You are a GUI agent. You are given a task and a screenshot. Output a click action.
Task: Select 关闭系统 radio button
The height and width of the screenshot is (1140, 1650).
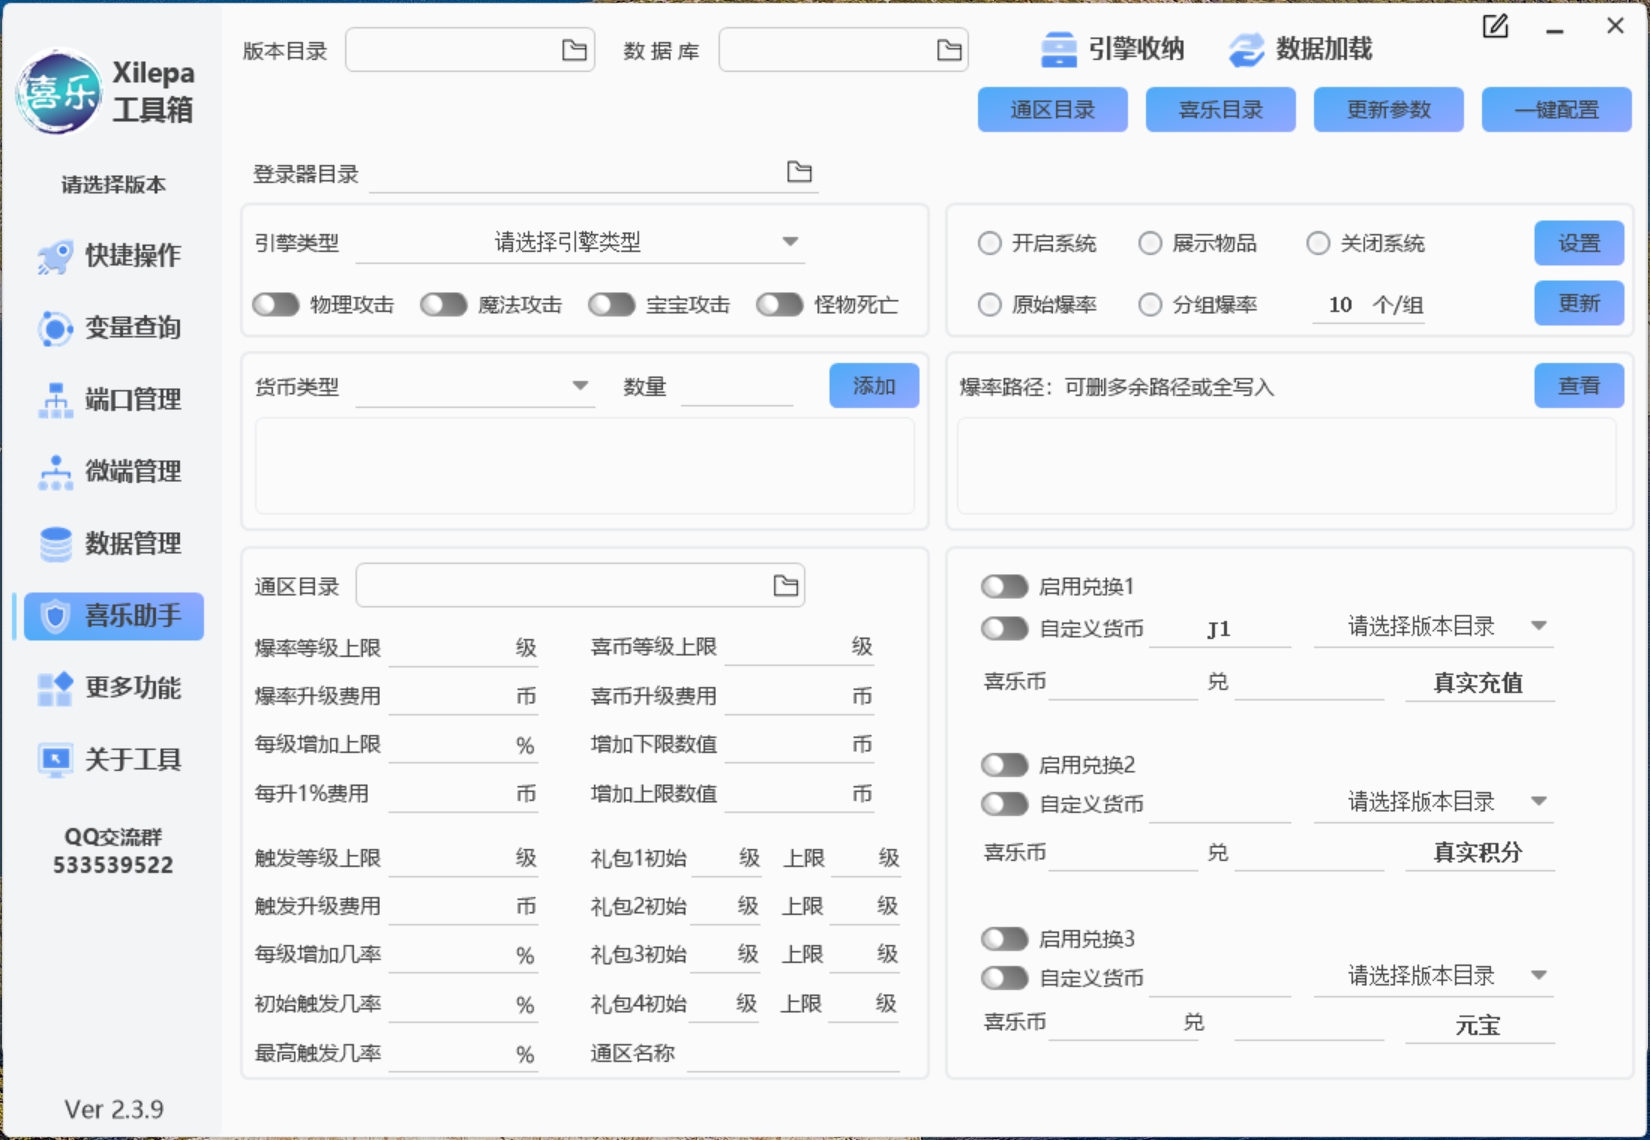tap(1318, 243)
